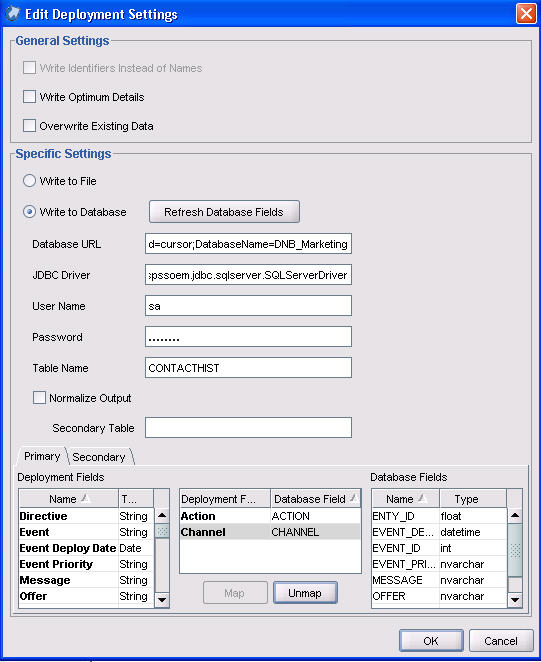Select the Channel mapping row

tap(270, 532)
